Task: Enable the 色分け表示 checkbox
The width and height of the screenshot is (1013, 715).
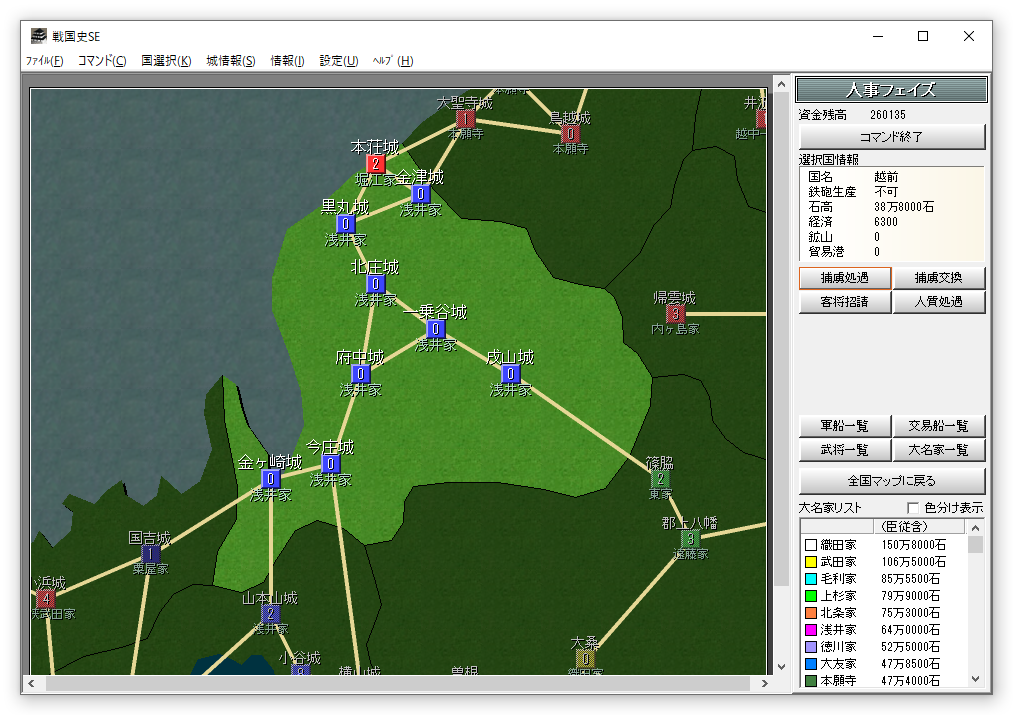Action: click(912, 508)
